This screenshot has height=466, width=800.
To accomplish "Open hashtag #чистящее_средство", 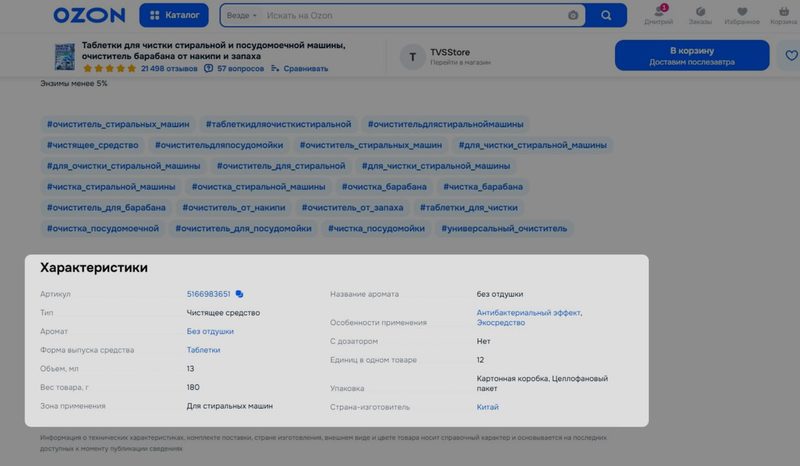I will pyautogui.click(x=92, y=145).
